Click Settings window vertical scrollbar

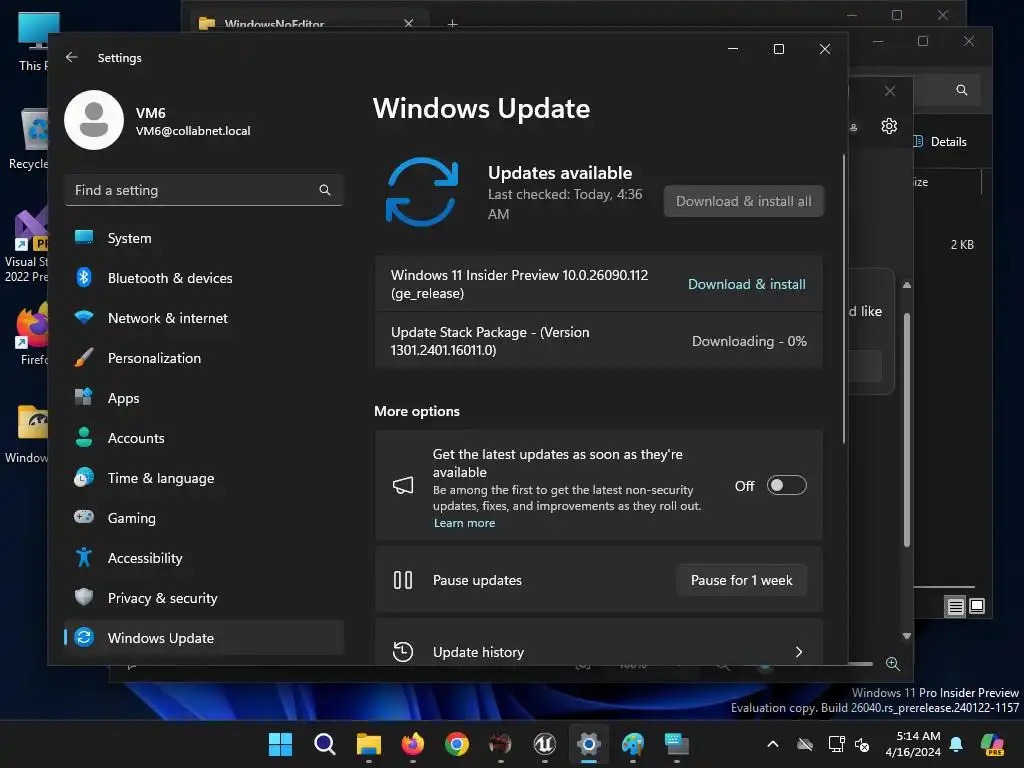pyautogui.click(x=843, y=299)
